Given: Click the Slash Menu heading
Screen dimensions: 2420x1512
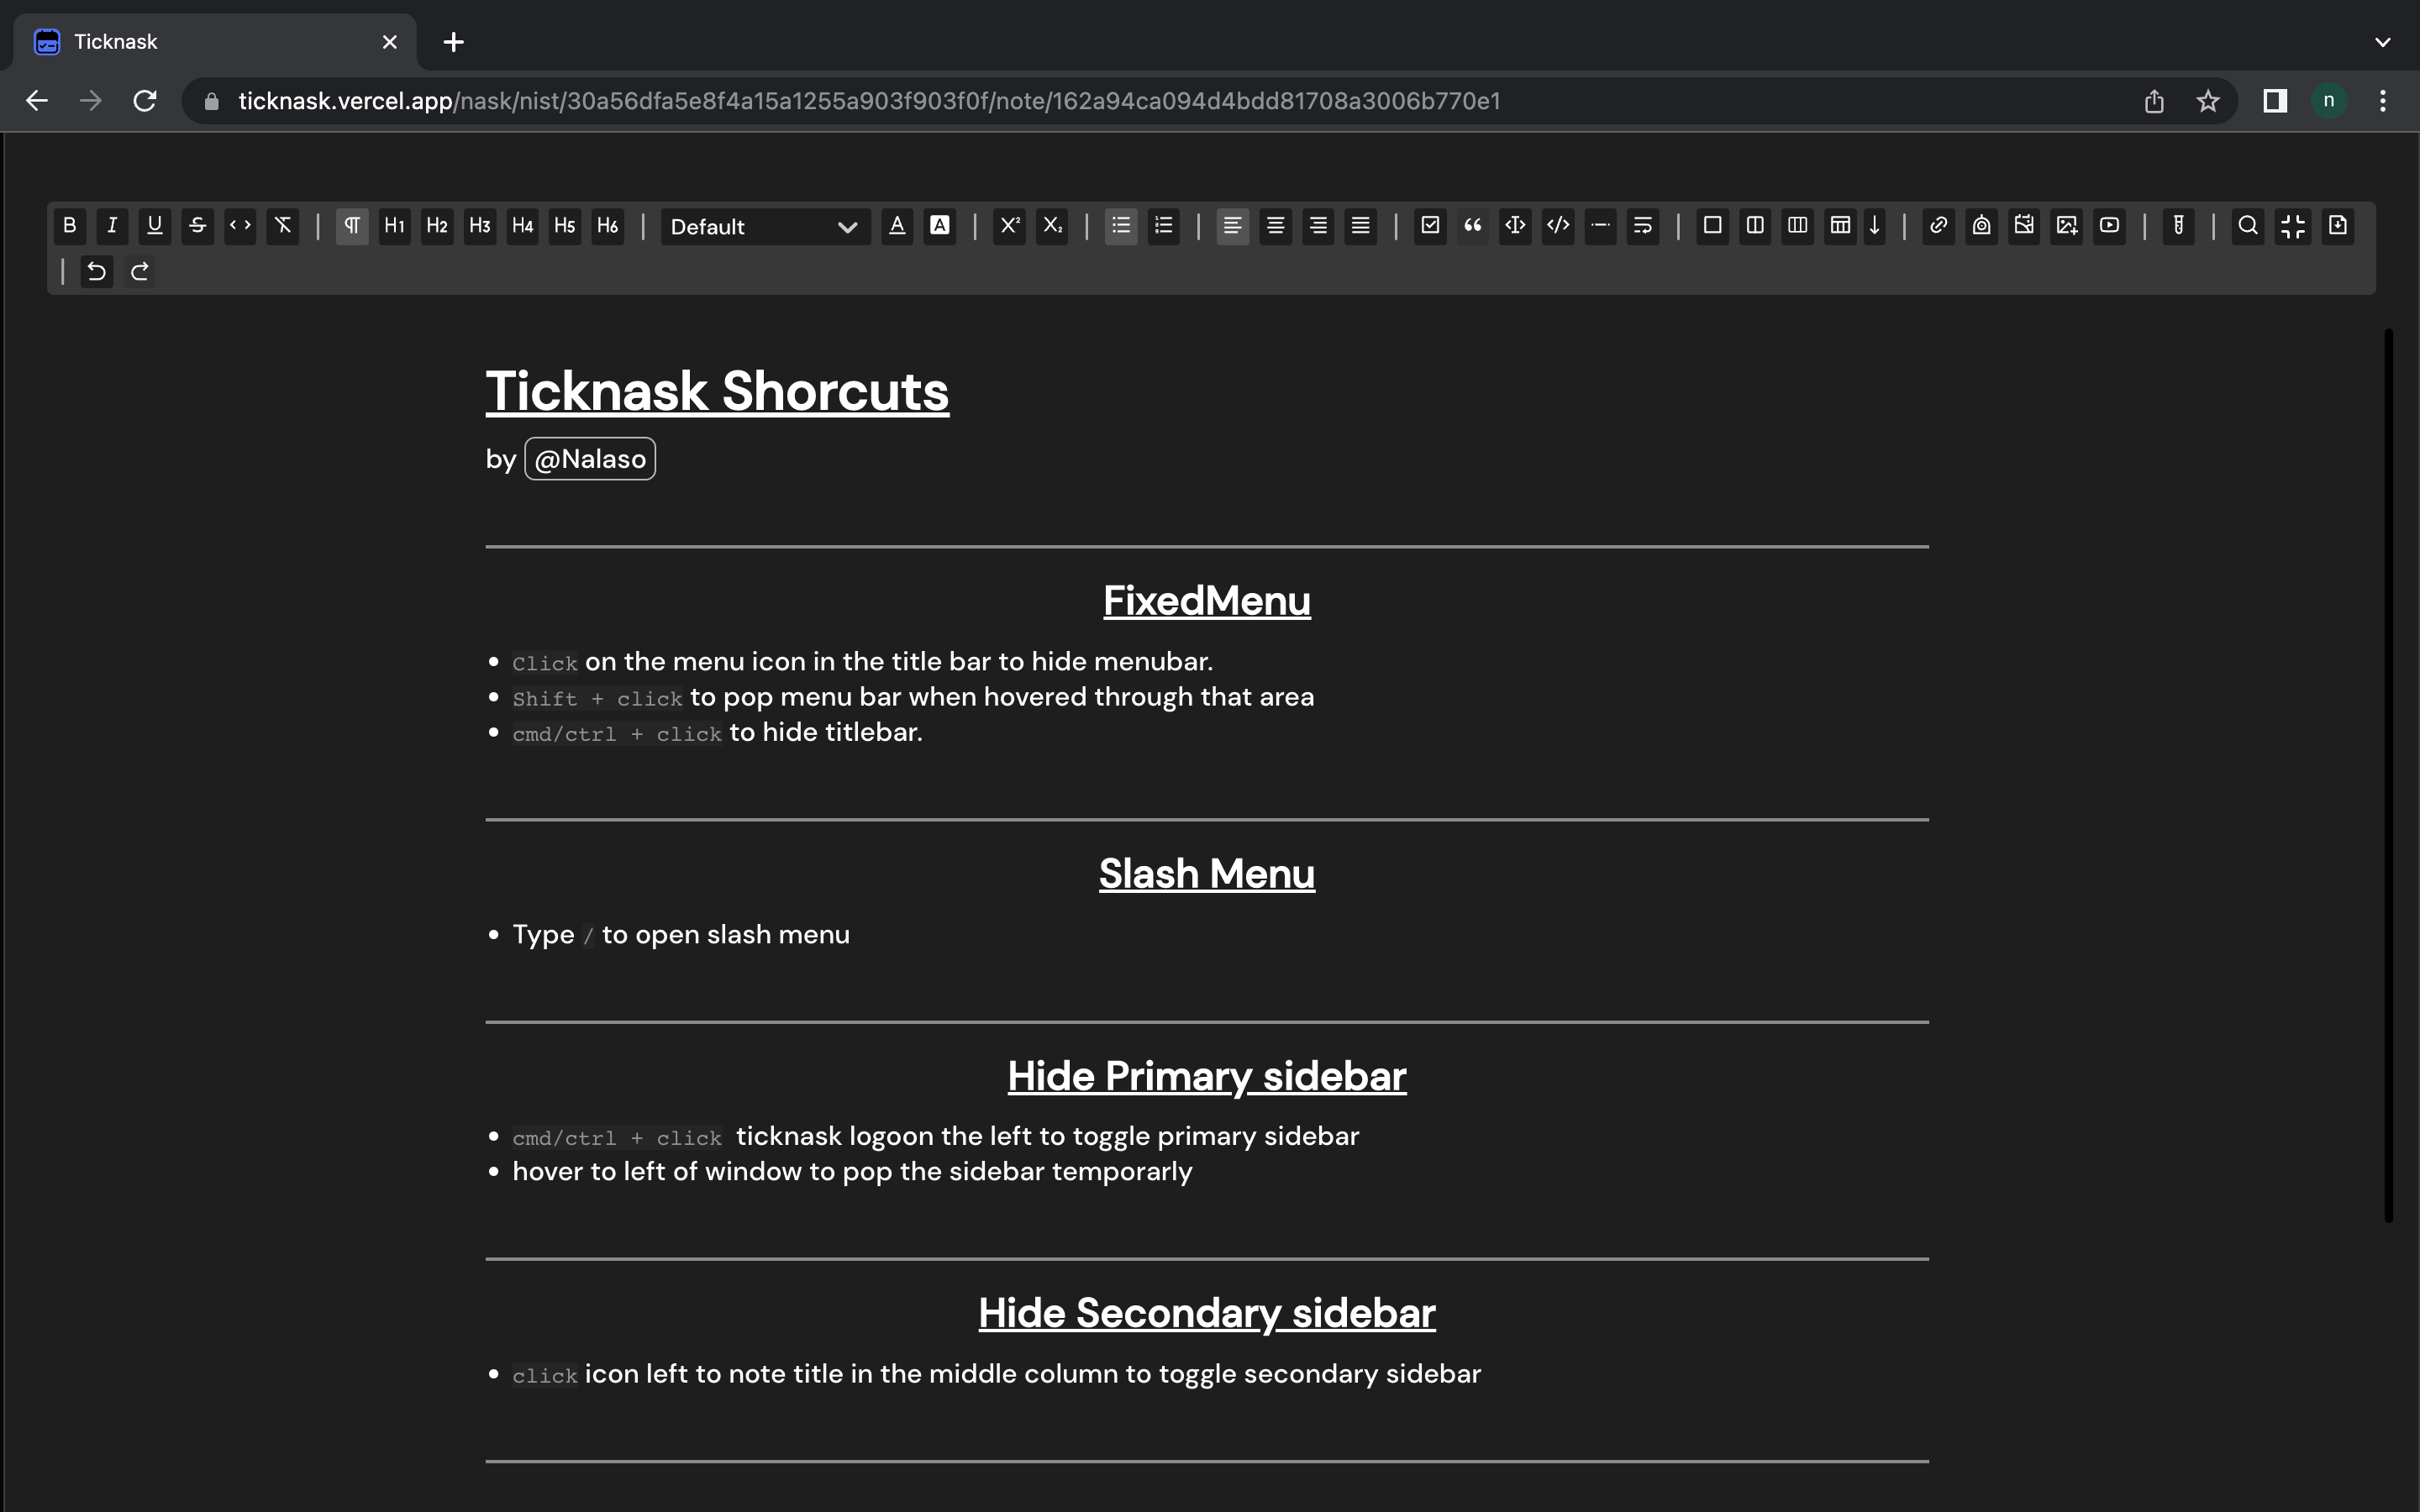Looking at the screenshot, I should pyautogui.click(x=1207, y=874).
